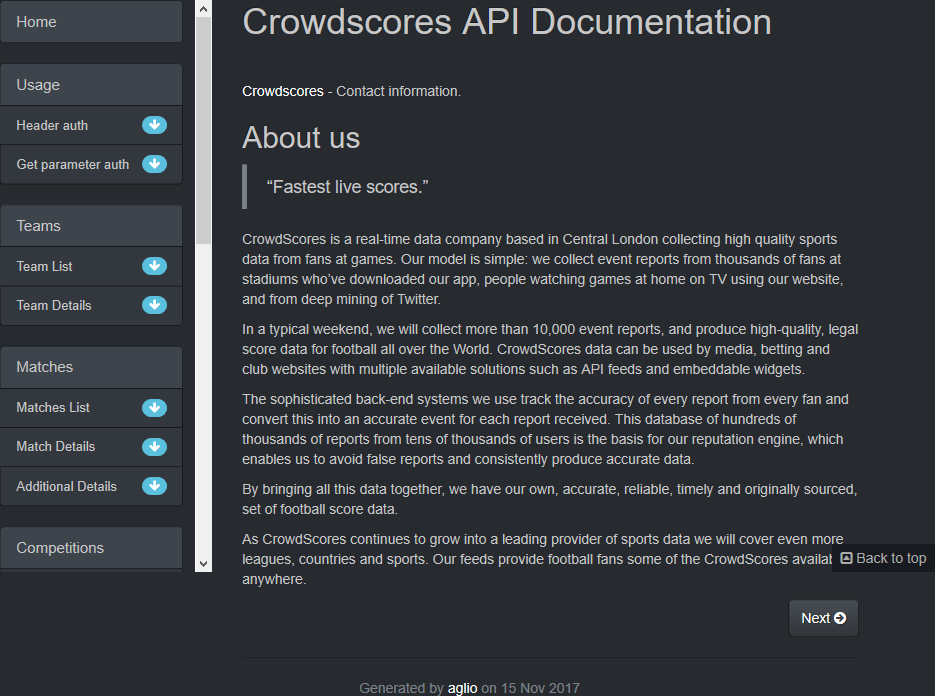Open the Matches section in sidebar
935x696 pixels.
point(91,367)
